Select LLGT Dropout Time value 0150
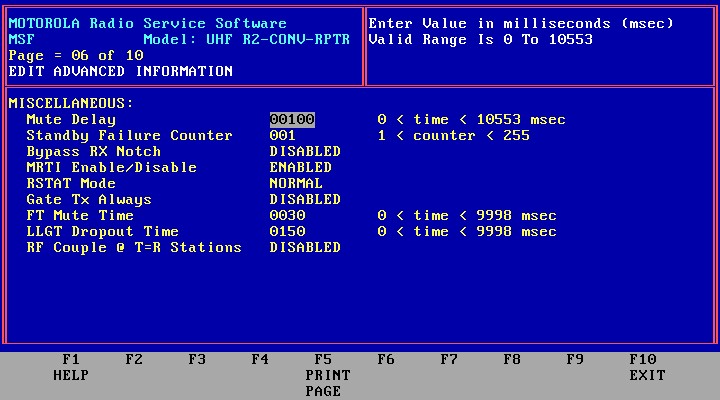This screenshot has width=720, height=400. click(287, 232)
